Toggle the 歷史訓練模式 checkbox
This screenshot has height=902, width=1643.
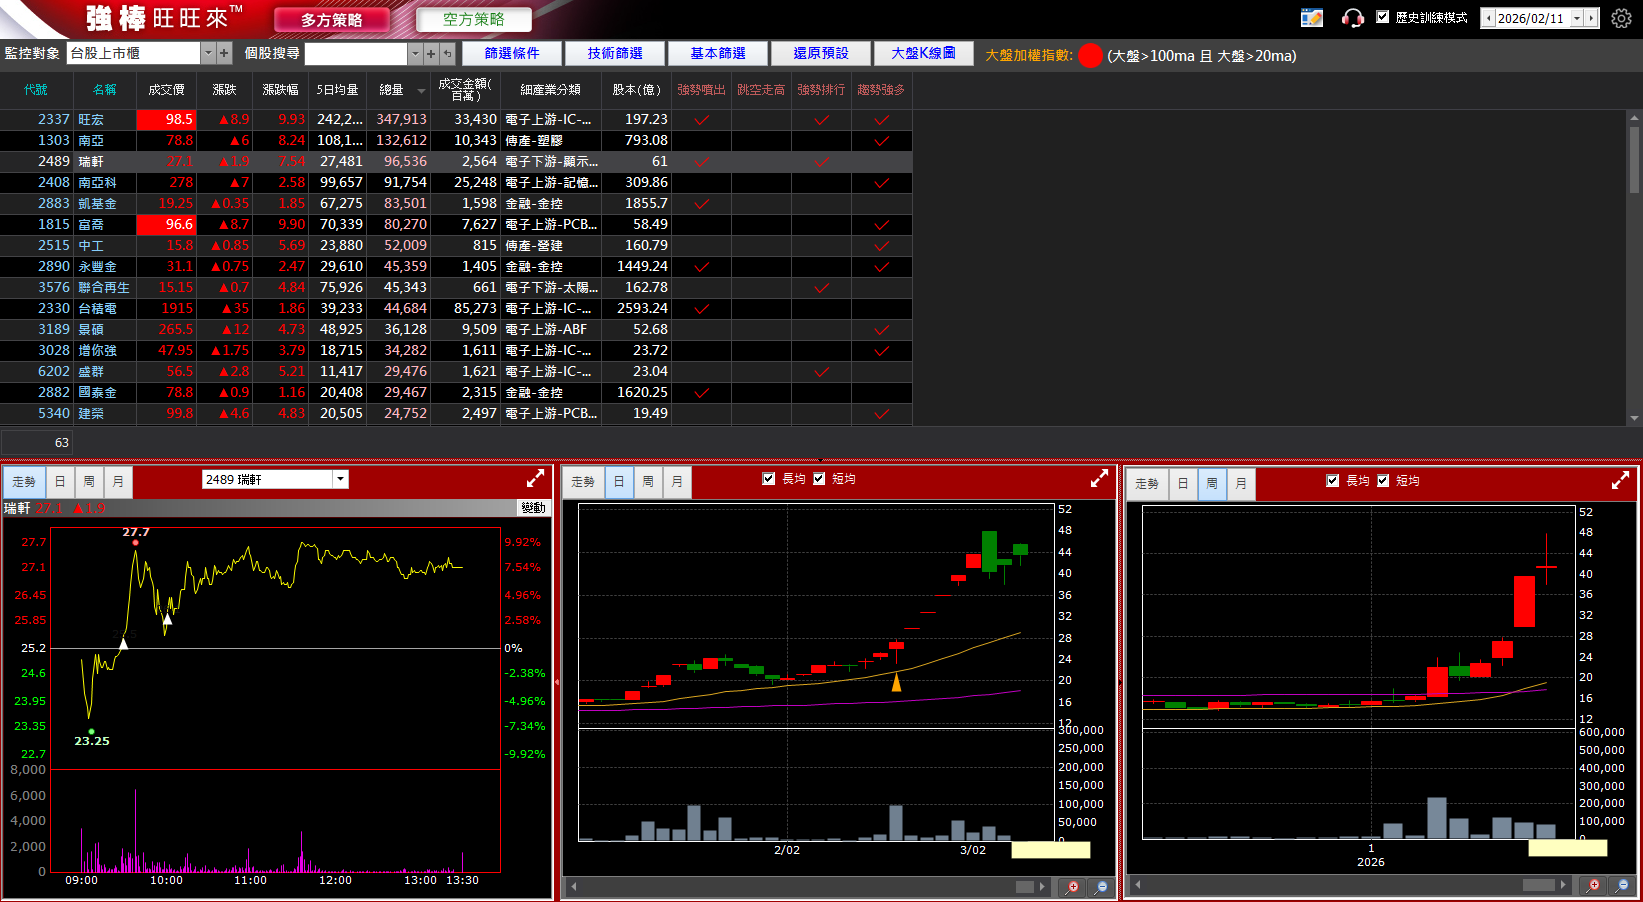(1383, 17)
